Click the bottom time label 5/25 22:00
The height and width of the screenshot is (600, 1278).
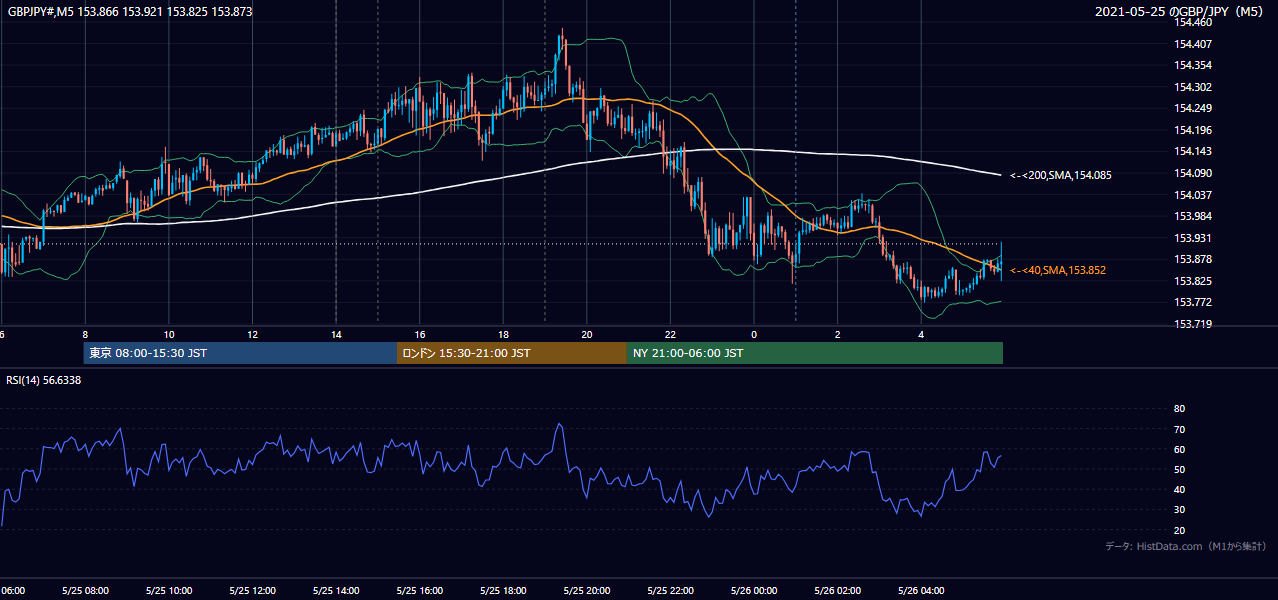click(x=670, y=591)
